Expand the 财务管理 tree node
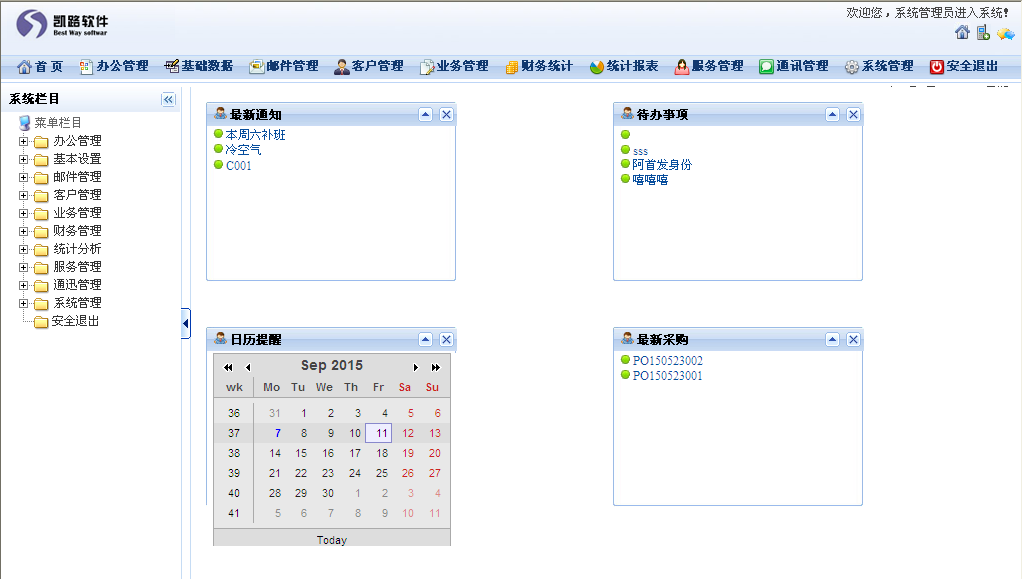 coord(23,231)
